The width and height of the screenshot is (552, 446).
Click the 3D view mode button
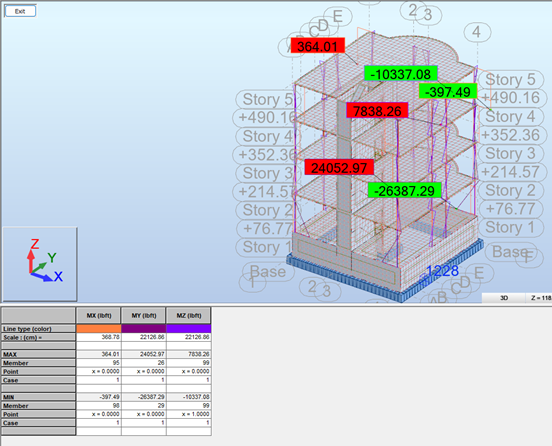[x=504, y=298]
